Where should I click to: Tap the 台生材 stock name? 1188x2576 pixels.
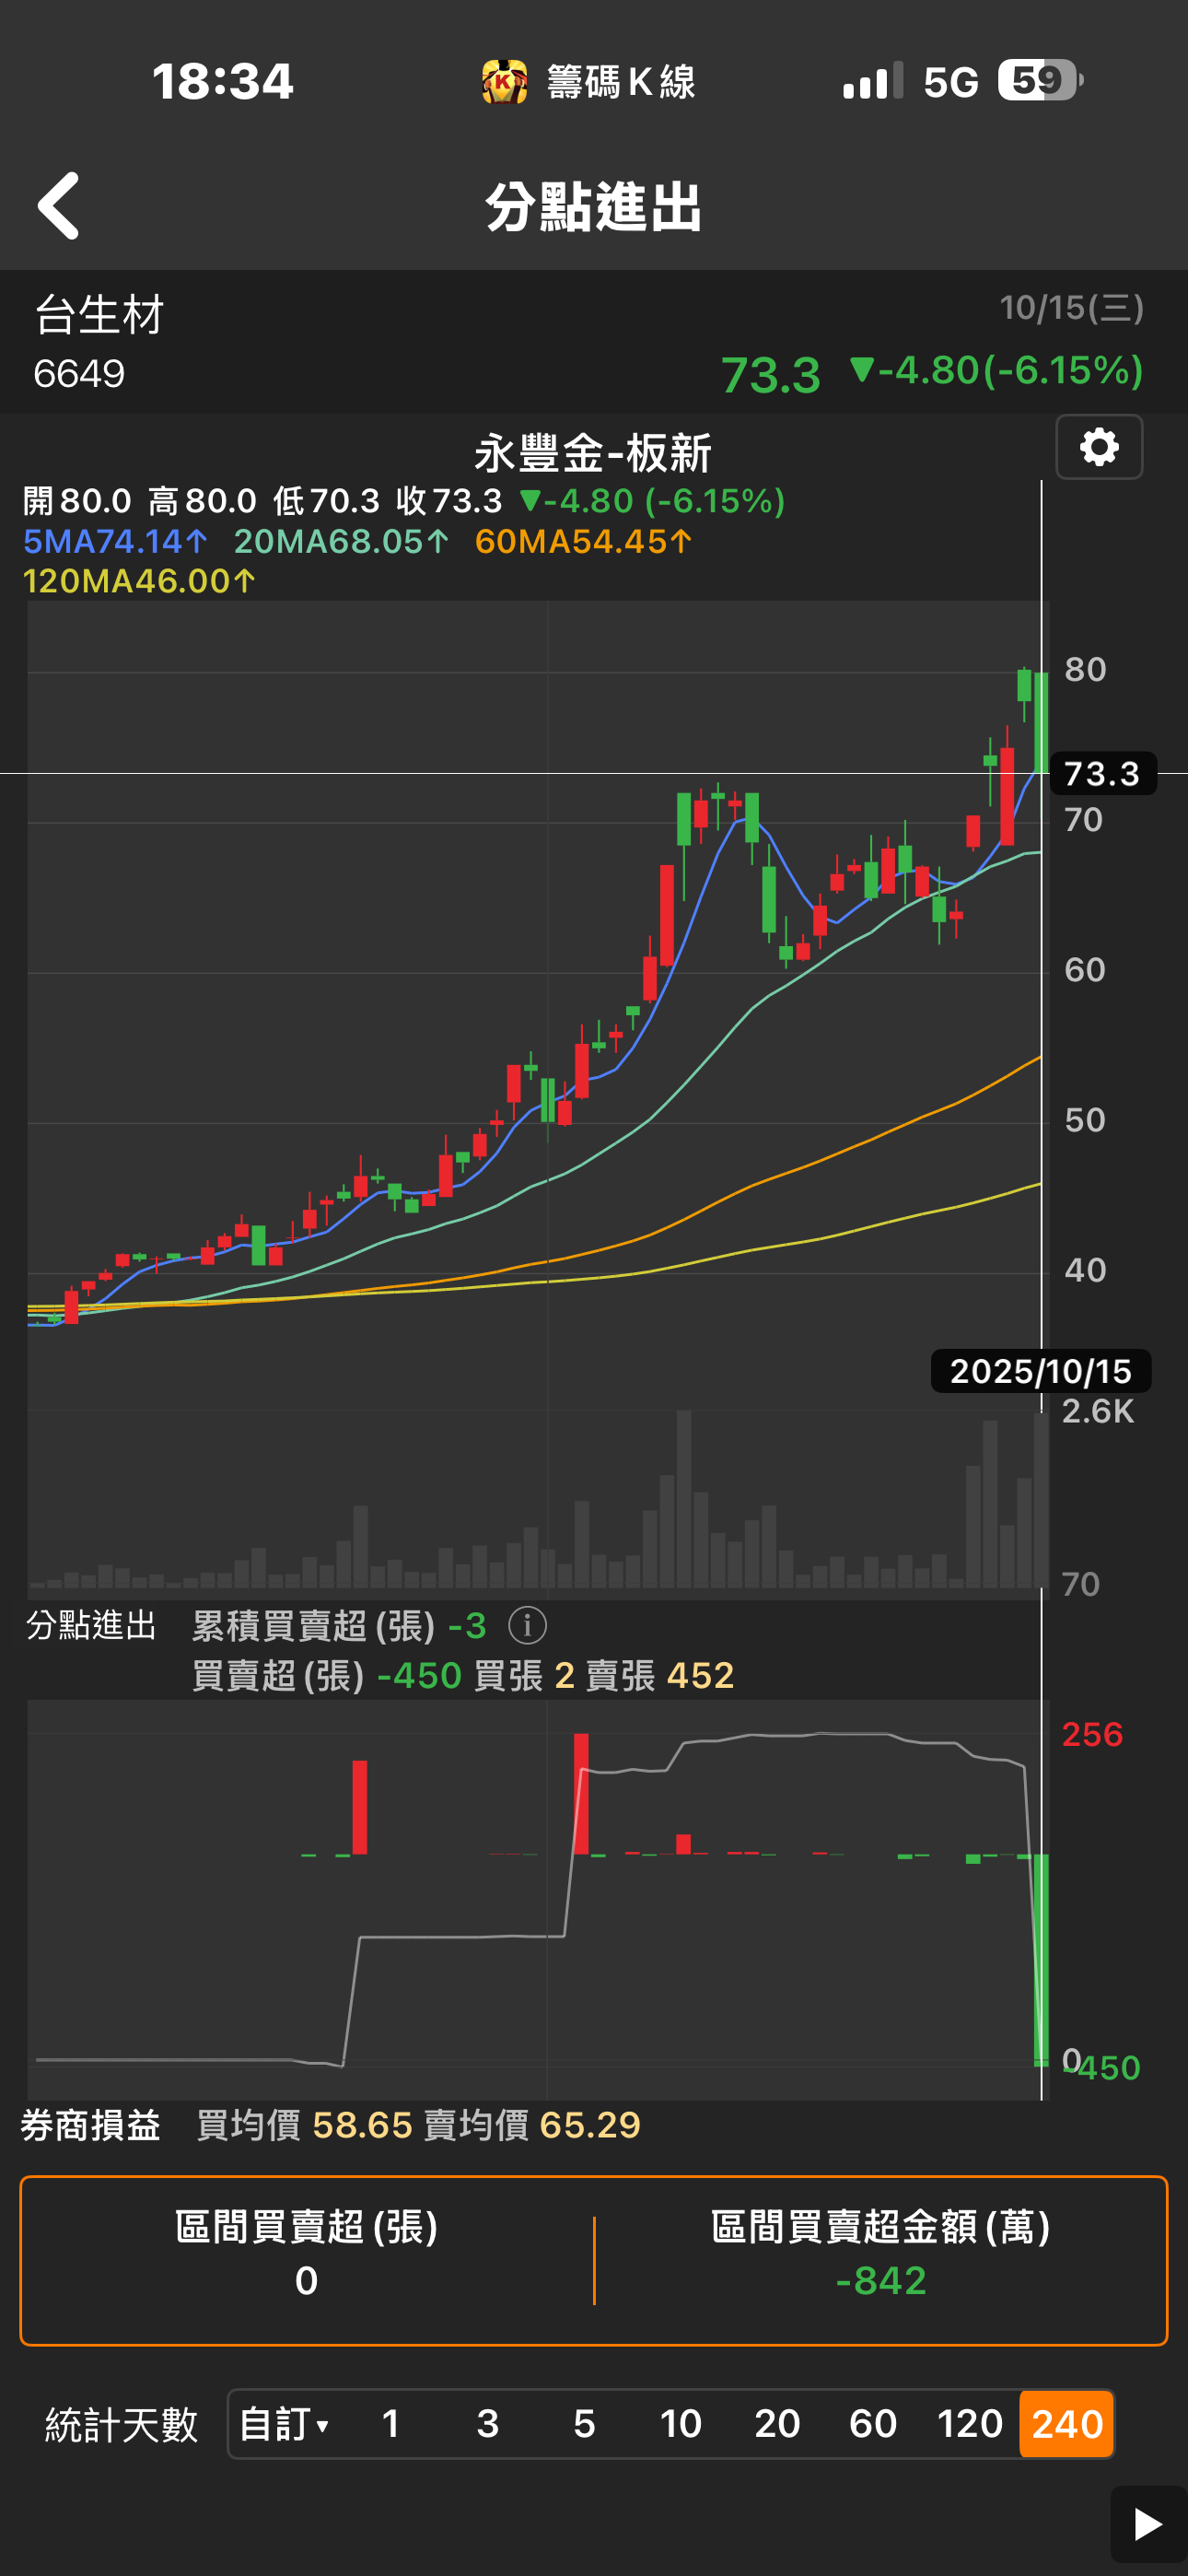(x=99, y=316)
